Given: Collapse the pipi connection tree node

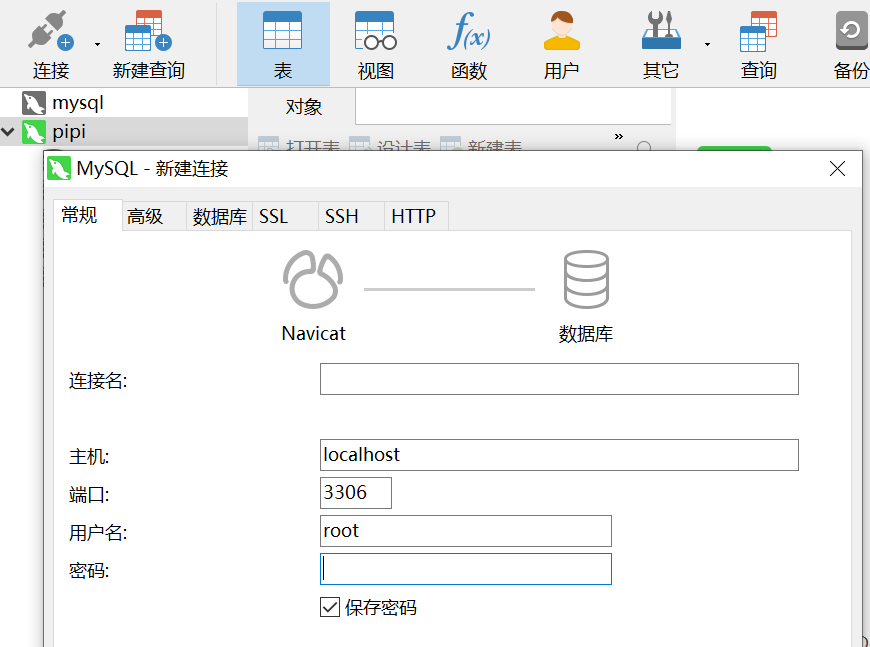Looking at the screenshot, I should click(8, 132).
